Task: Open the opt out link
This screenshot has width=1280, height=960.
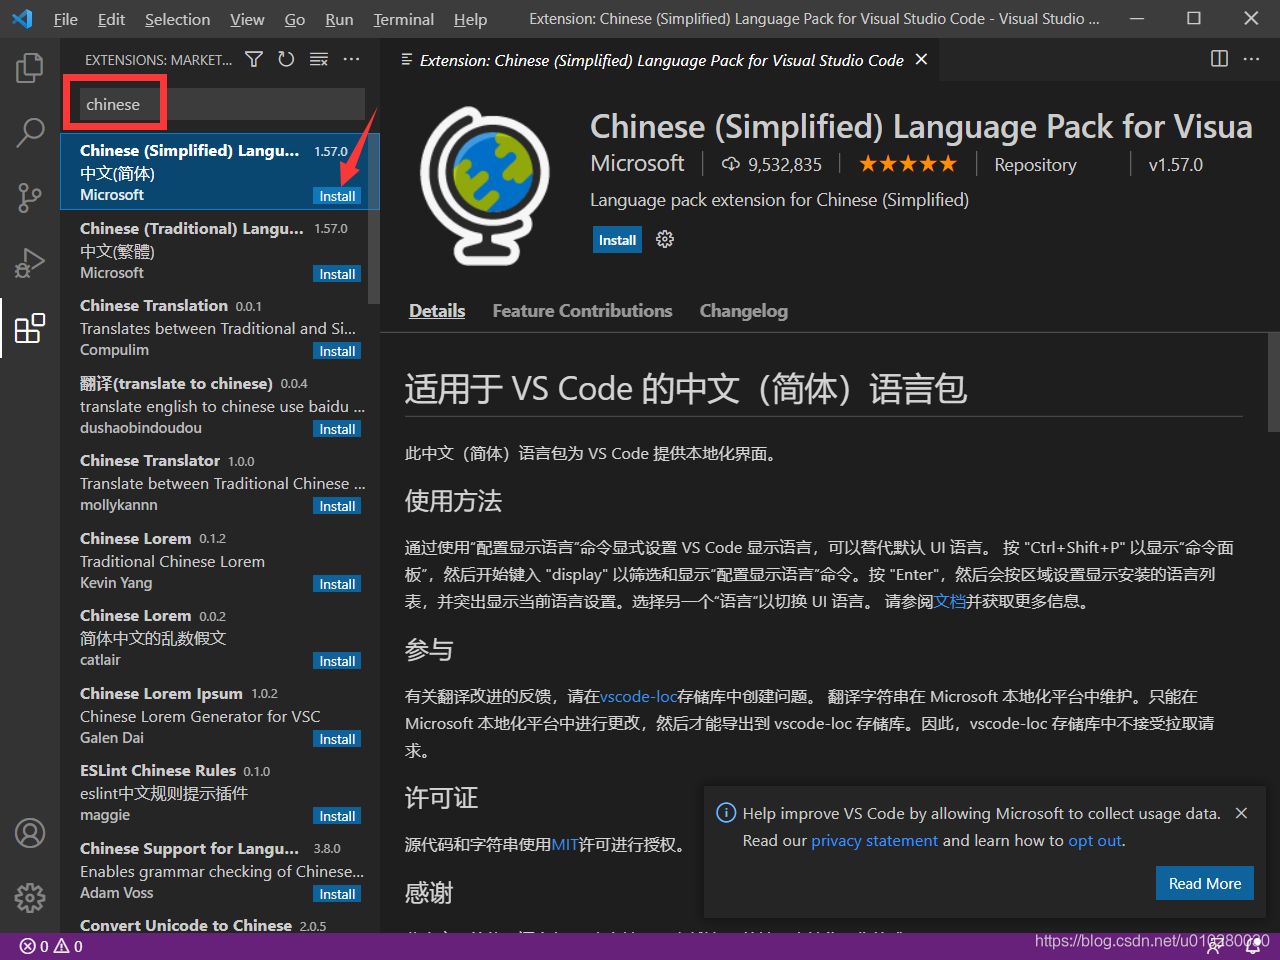Action: tap(1095, 841)
